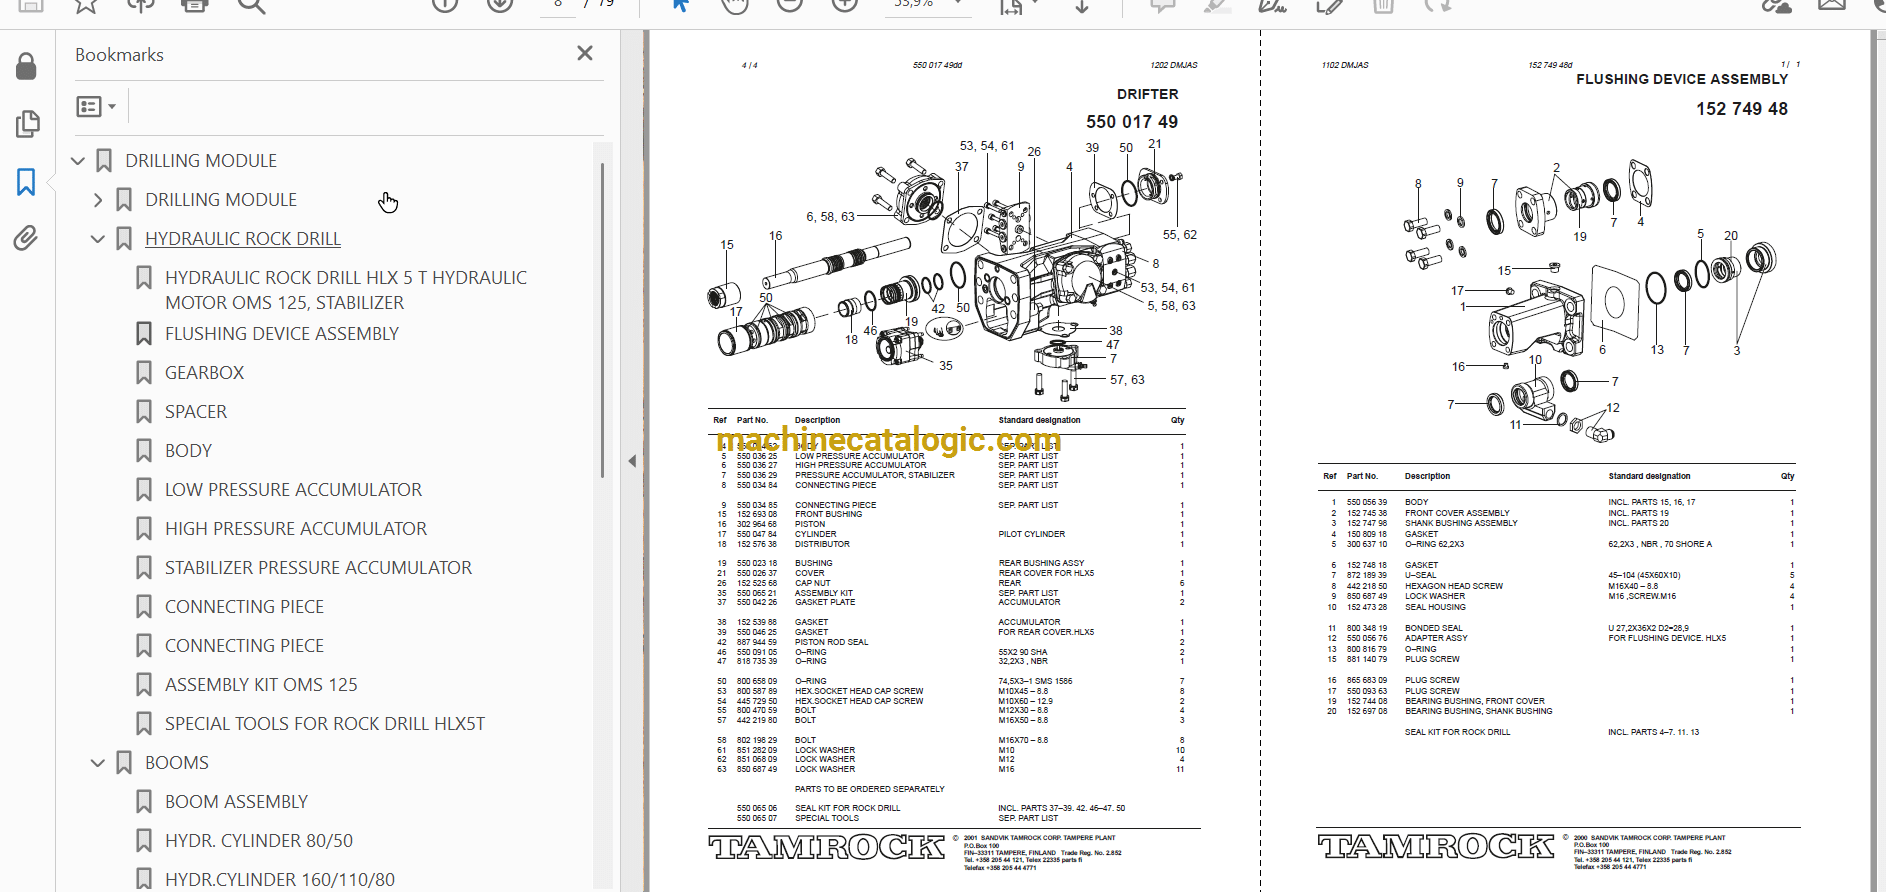Click the star icon in toolbar

pyautogui.click(x=86, y=6)
